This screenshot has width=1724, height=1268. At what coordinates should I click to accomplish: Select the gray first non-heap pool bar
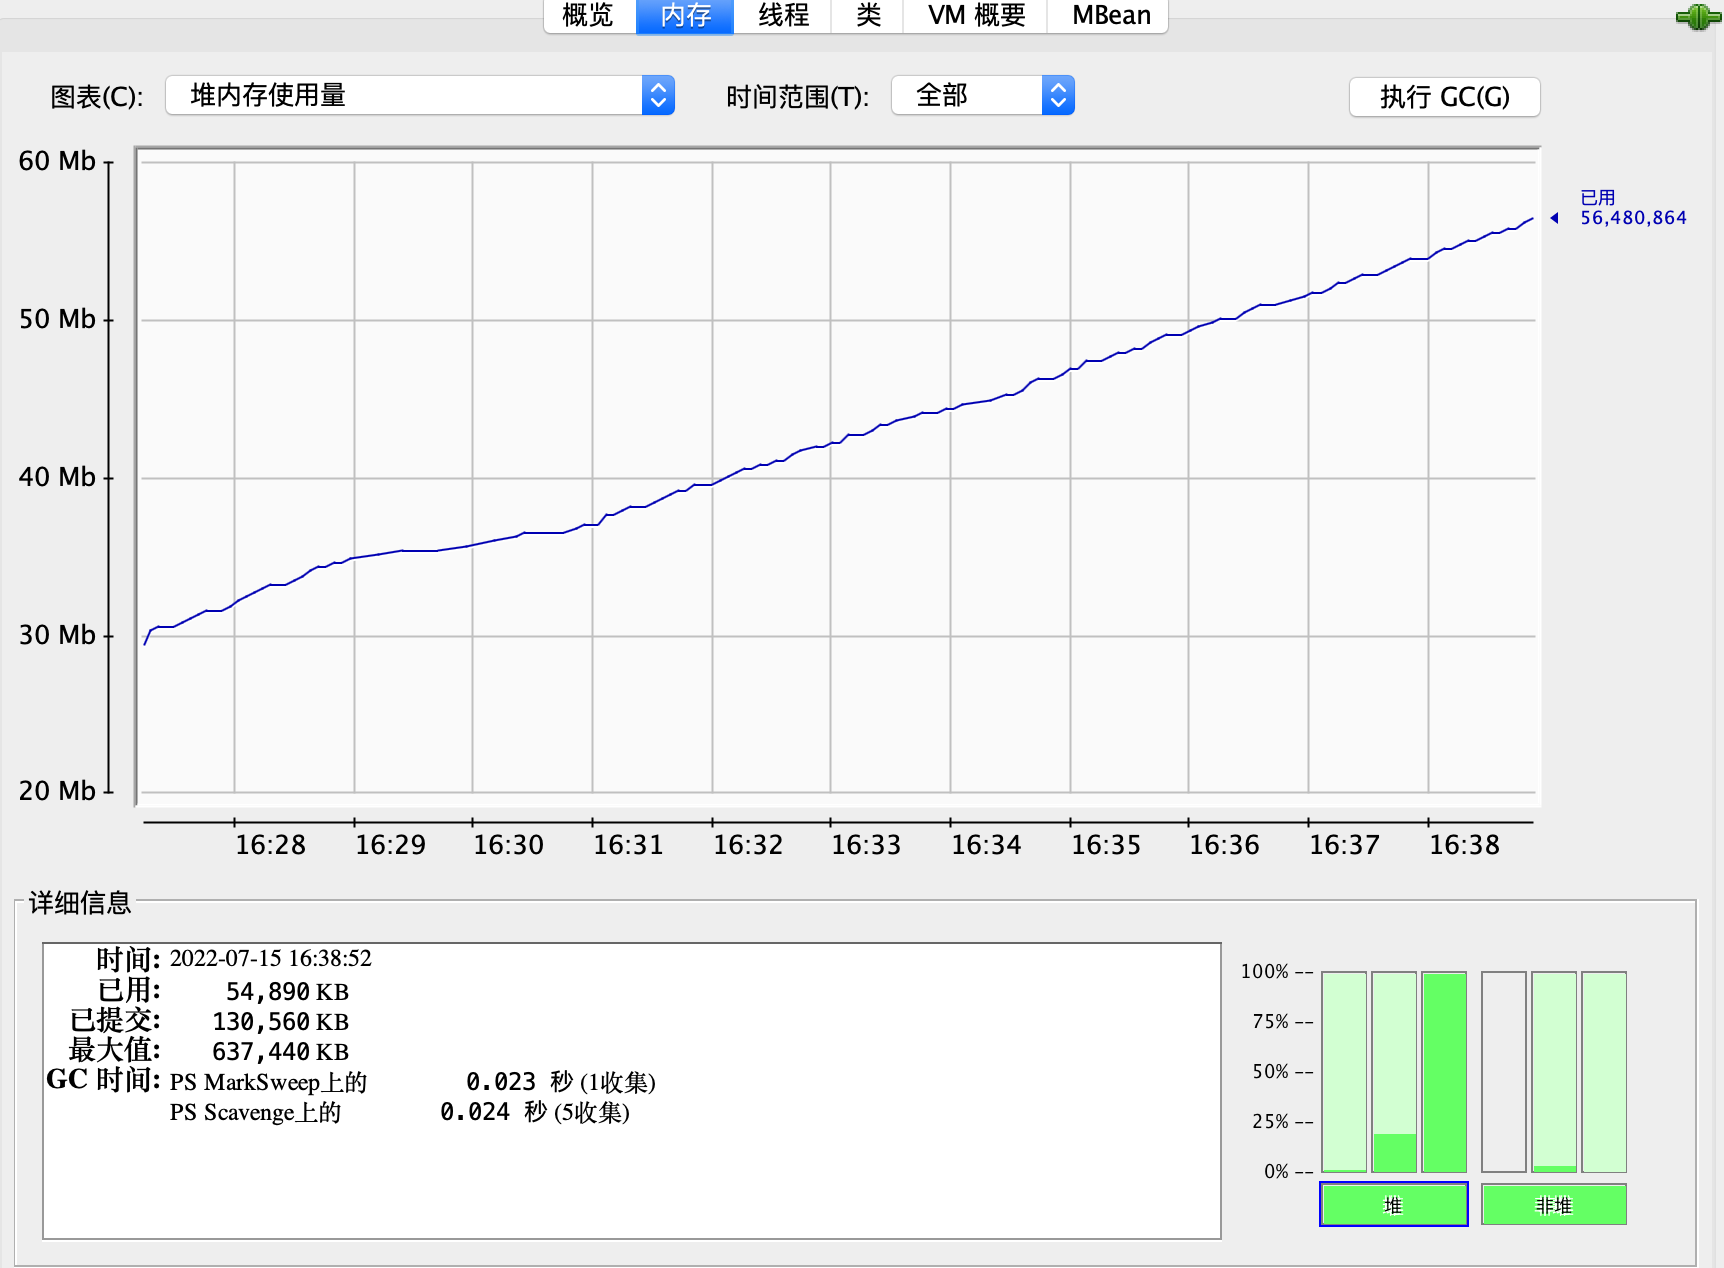(1503, 1071)
